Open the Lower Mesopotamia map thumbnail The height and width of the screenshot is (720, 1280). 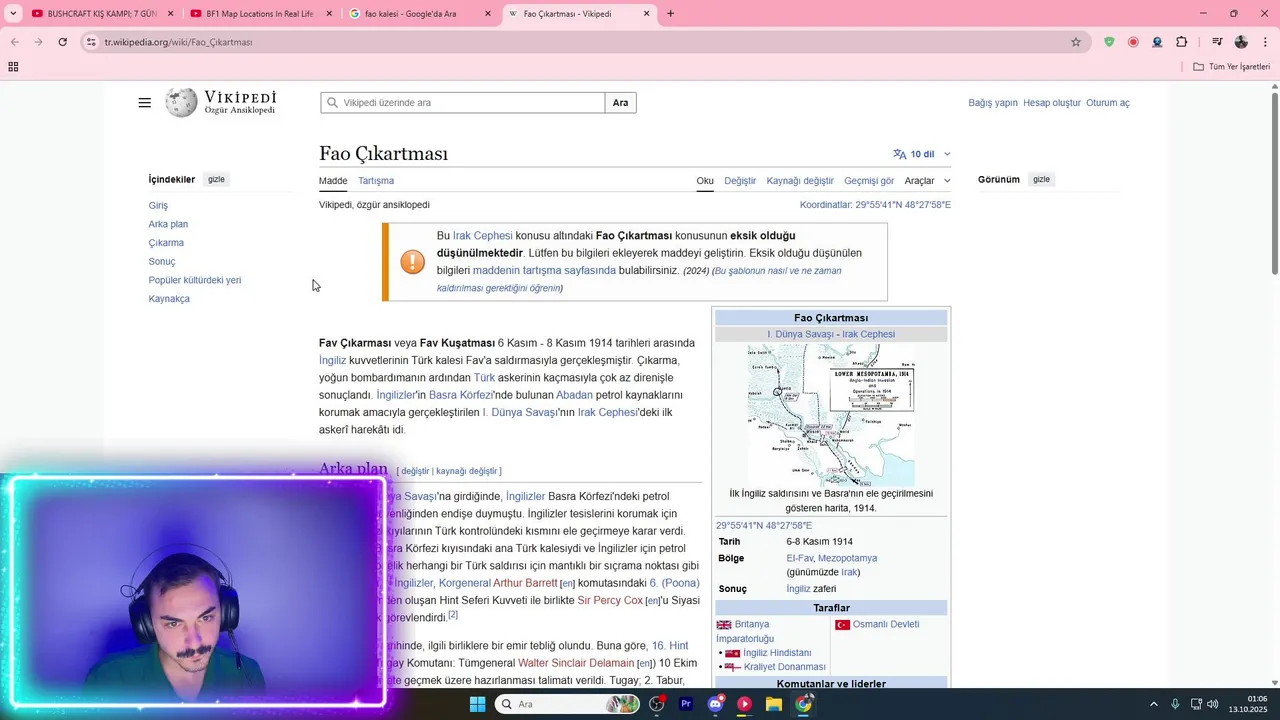pyautogui.click(x=831, y=415)
